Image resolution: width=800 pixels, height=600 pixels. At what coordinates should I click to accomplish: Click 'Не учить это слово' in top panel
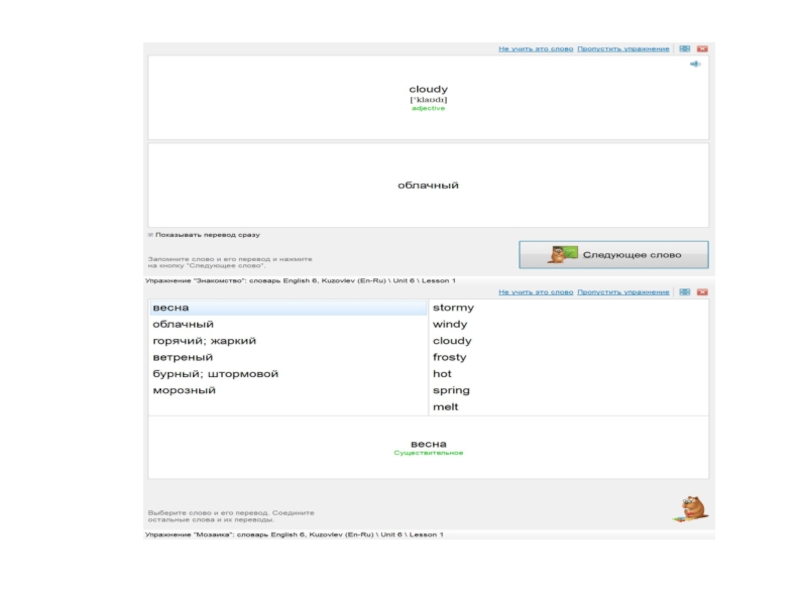tap(536, 49)
